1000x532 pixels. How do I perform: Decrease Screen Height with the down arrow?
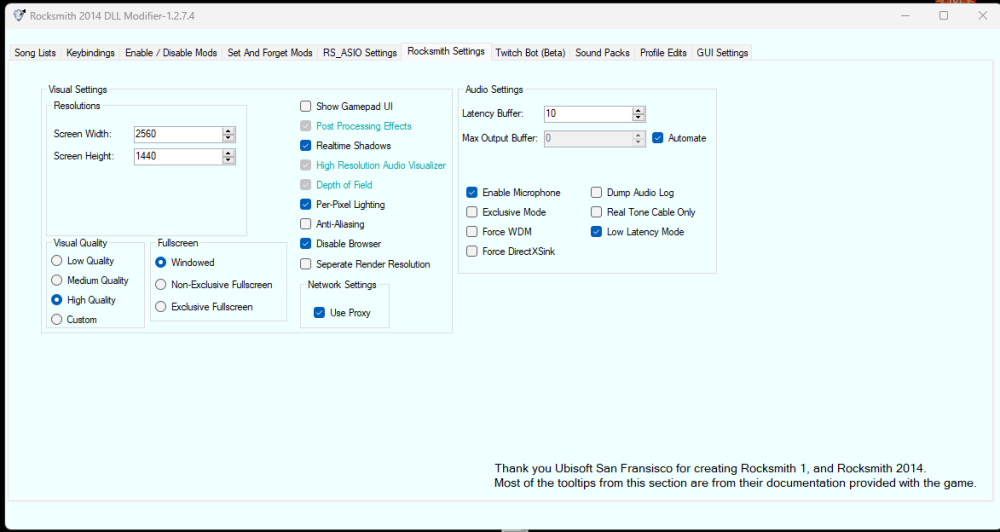228,160
